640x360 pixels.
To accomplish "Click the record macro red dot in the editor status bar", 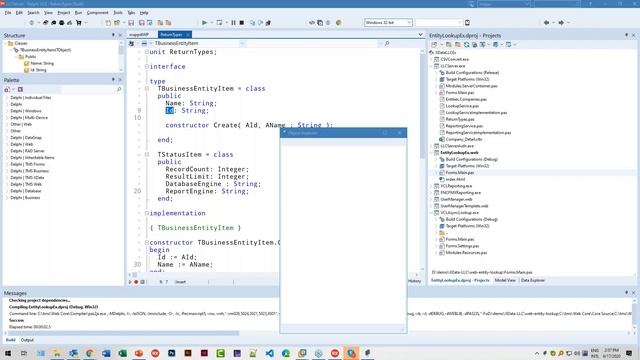I will pos(136,282).
